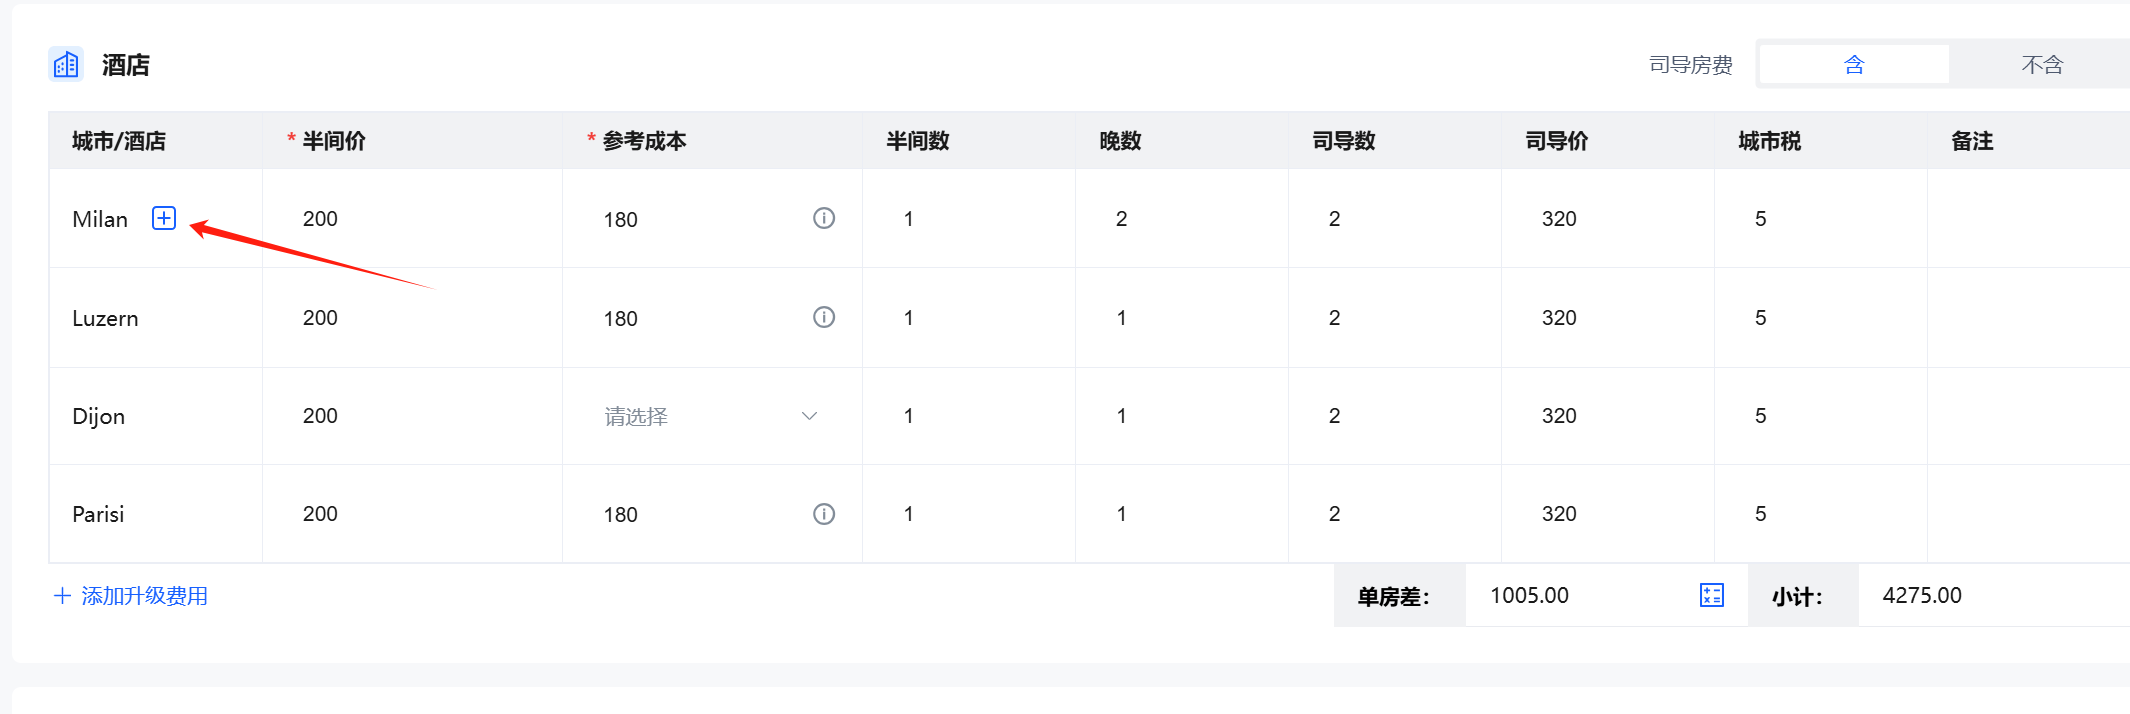Image resolution: width=2130 pixels, height=714 pixels.
Task: Click the 参考成本 column header
Action: pos(644,141)
